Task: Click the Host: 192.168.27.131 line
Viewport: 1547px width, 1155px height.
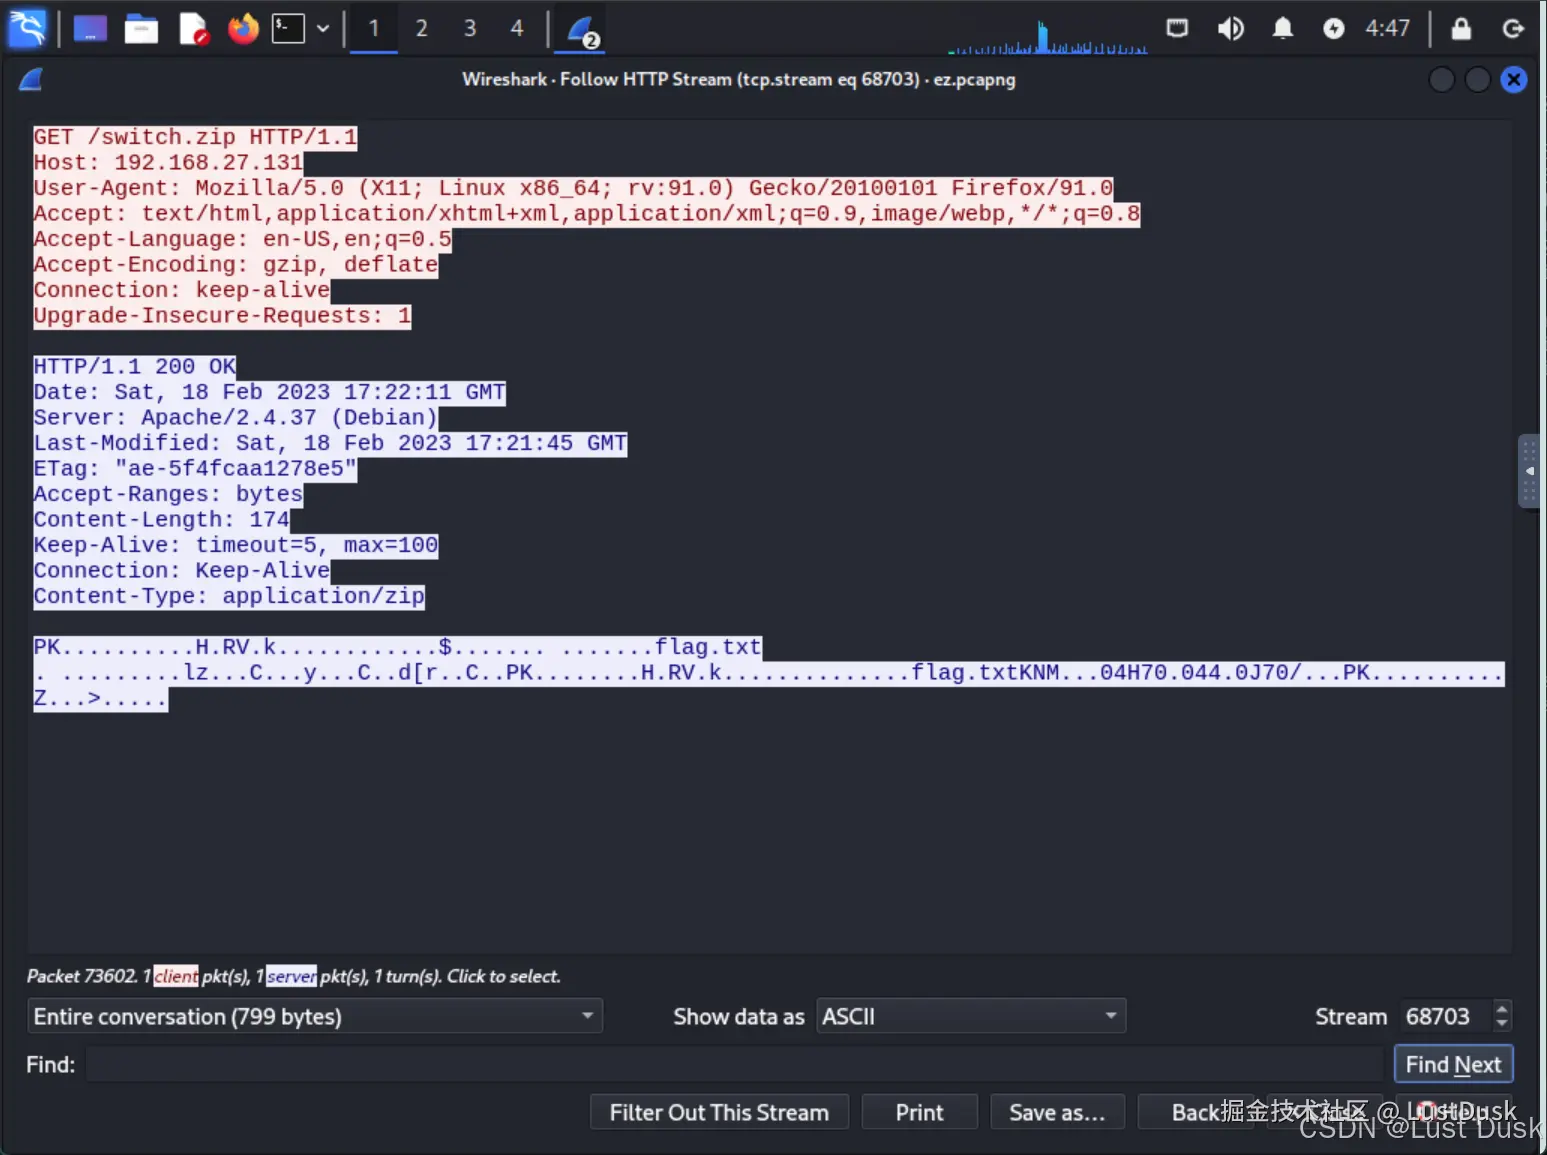Action: (x=168, y=163)
